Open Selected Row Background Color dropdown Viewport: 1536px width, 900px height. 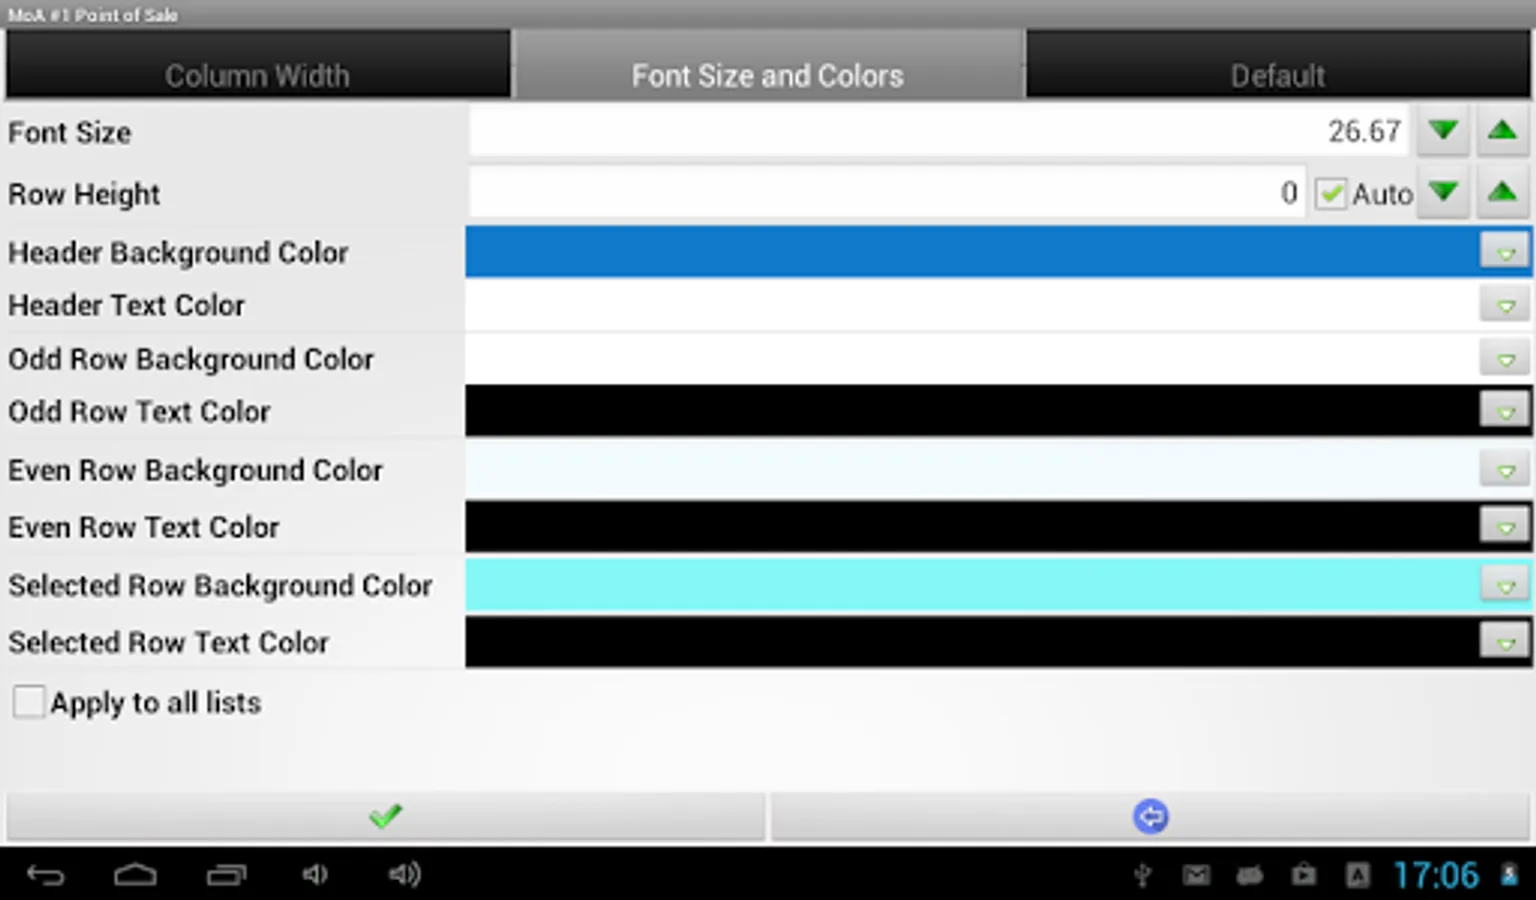(1505, 586)
